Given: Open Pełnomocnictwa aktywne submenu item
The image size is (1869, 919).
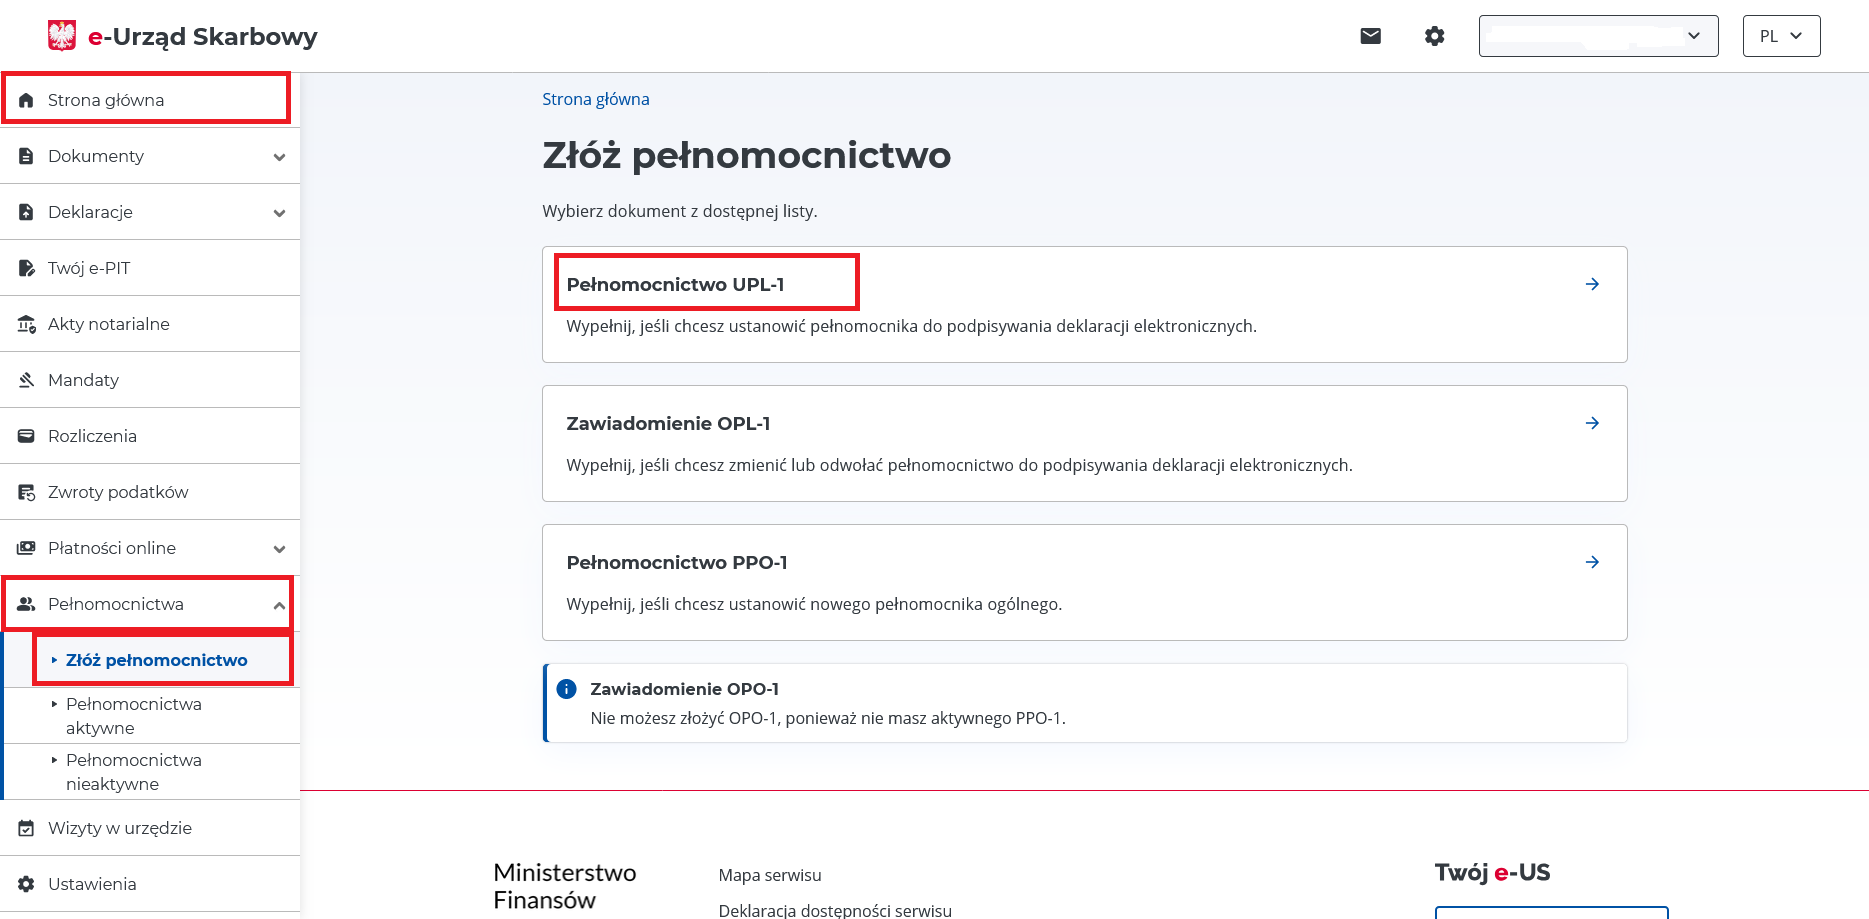Looking at the screenshot, I should click(x=134, y=716).
